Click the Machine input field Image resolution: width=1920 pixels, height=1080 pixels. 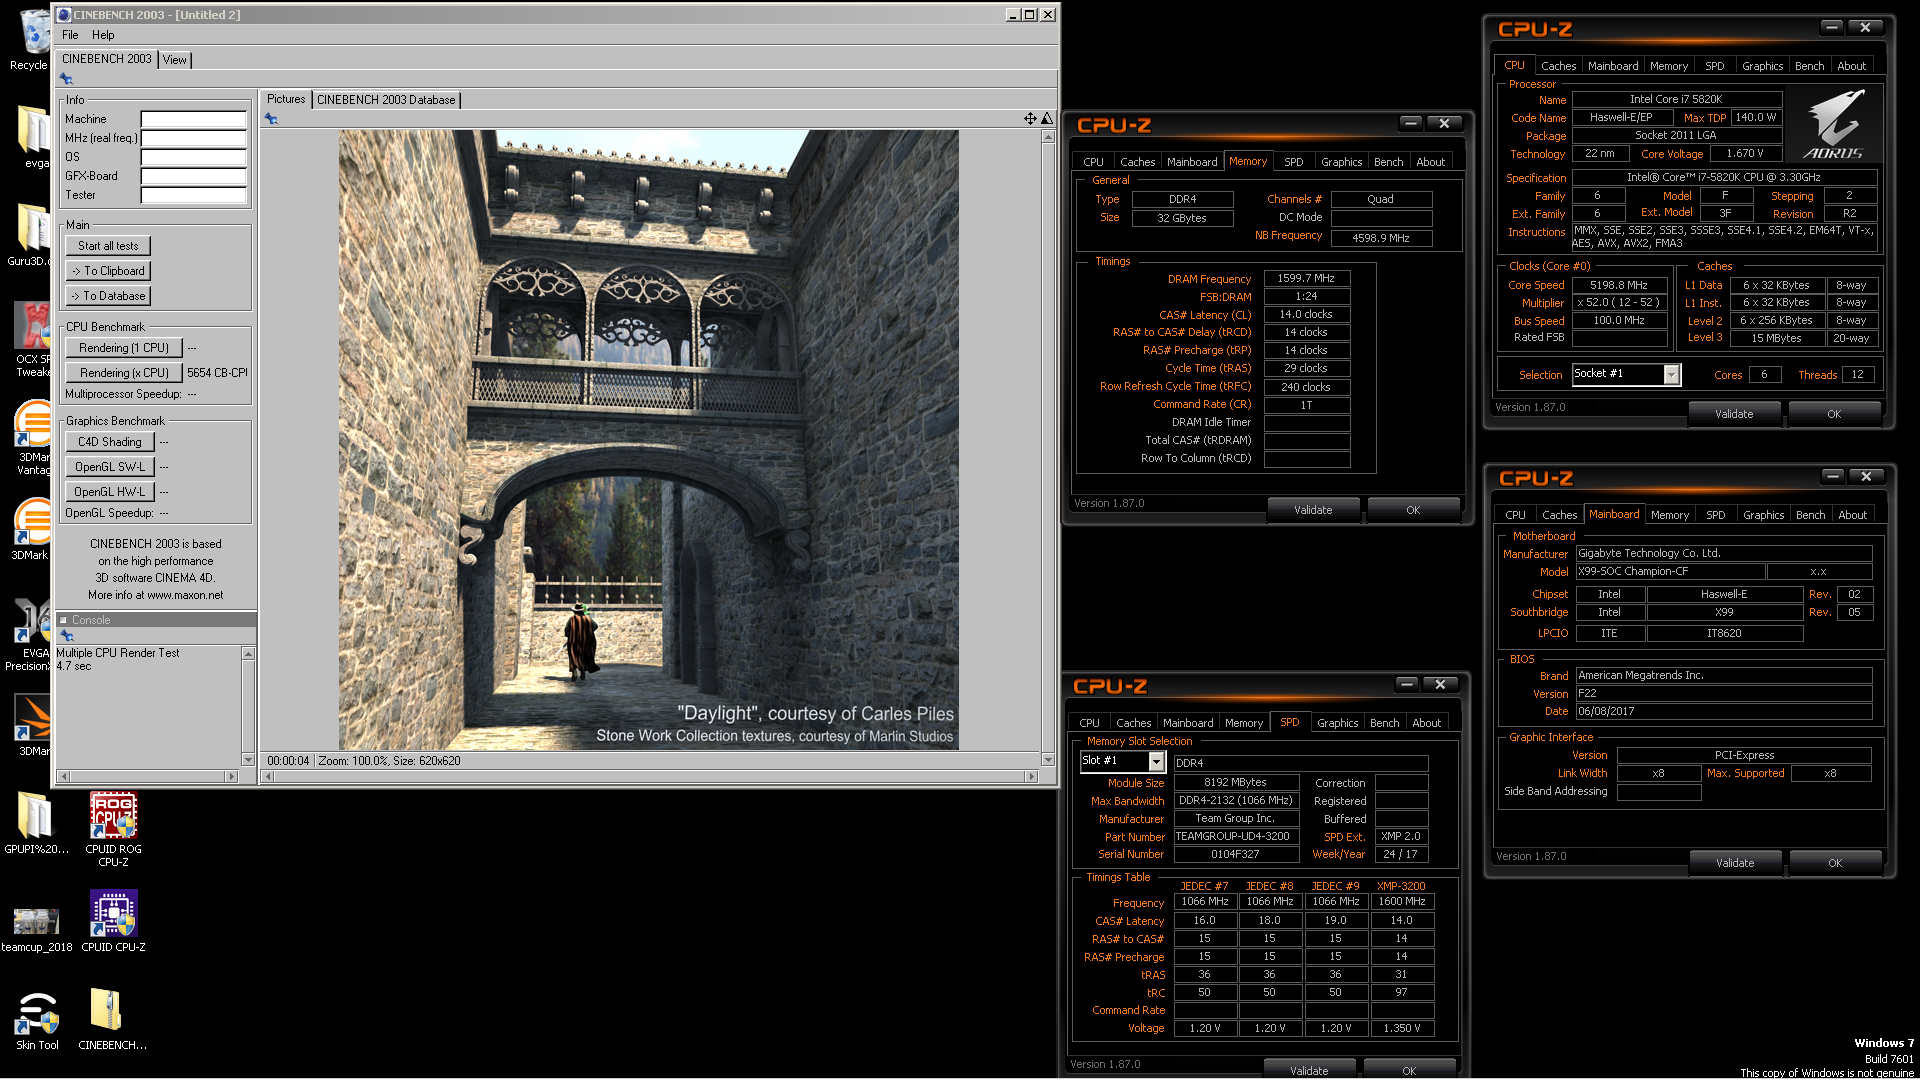[193, 119]
